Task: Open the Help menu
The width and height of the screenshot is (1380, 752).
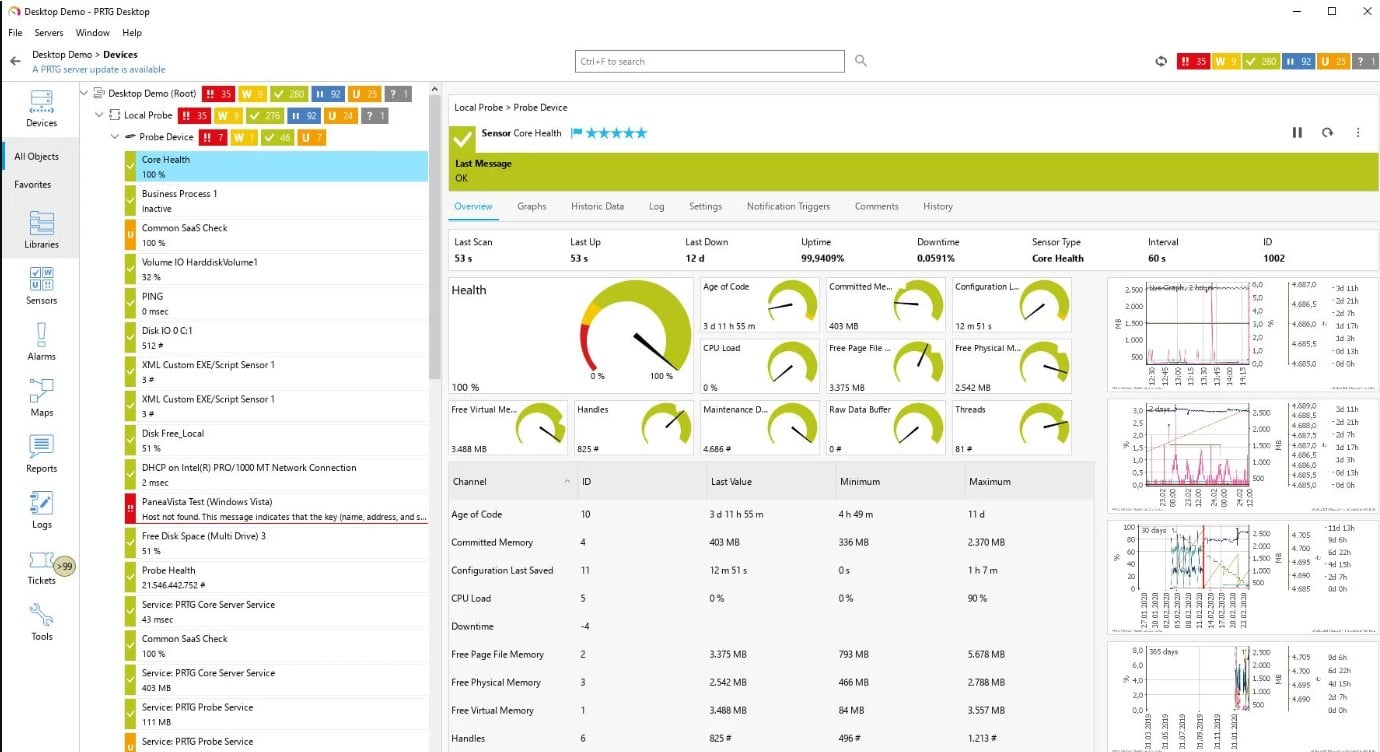Action: coord(132,33)
